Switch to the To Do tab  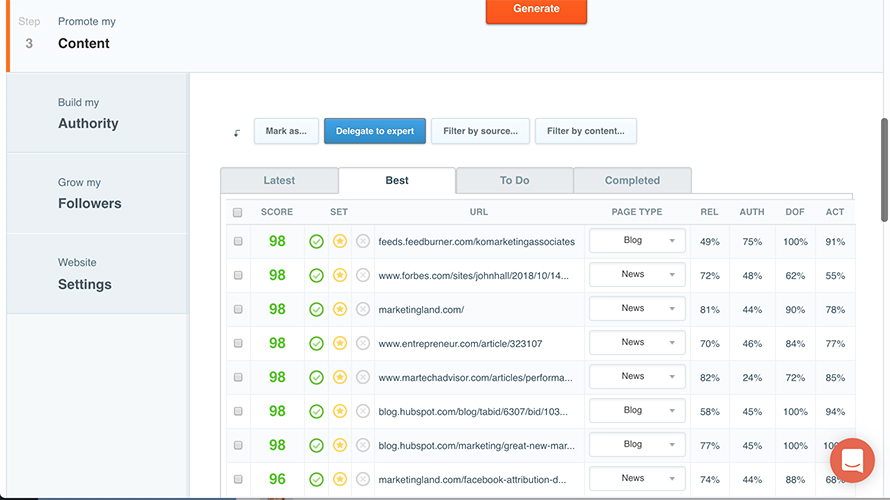pyautogui.click(x=514, y=181)
